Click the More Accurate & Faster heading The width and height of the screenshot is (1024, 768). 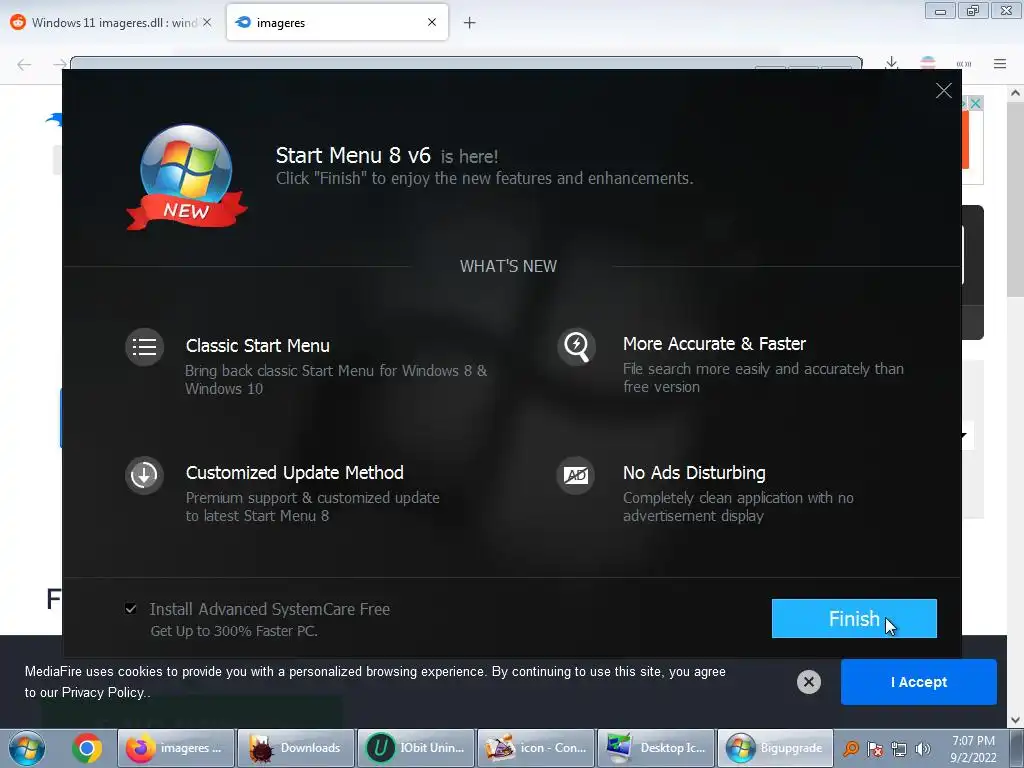[x=714, y=344]
